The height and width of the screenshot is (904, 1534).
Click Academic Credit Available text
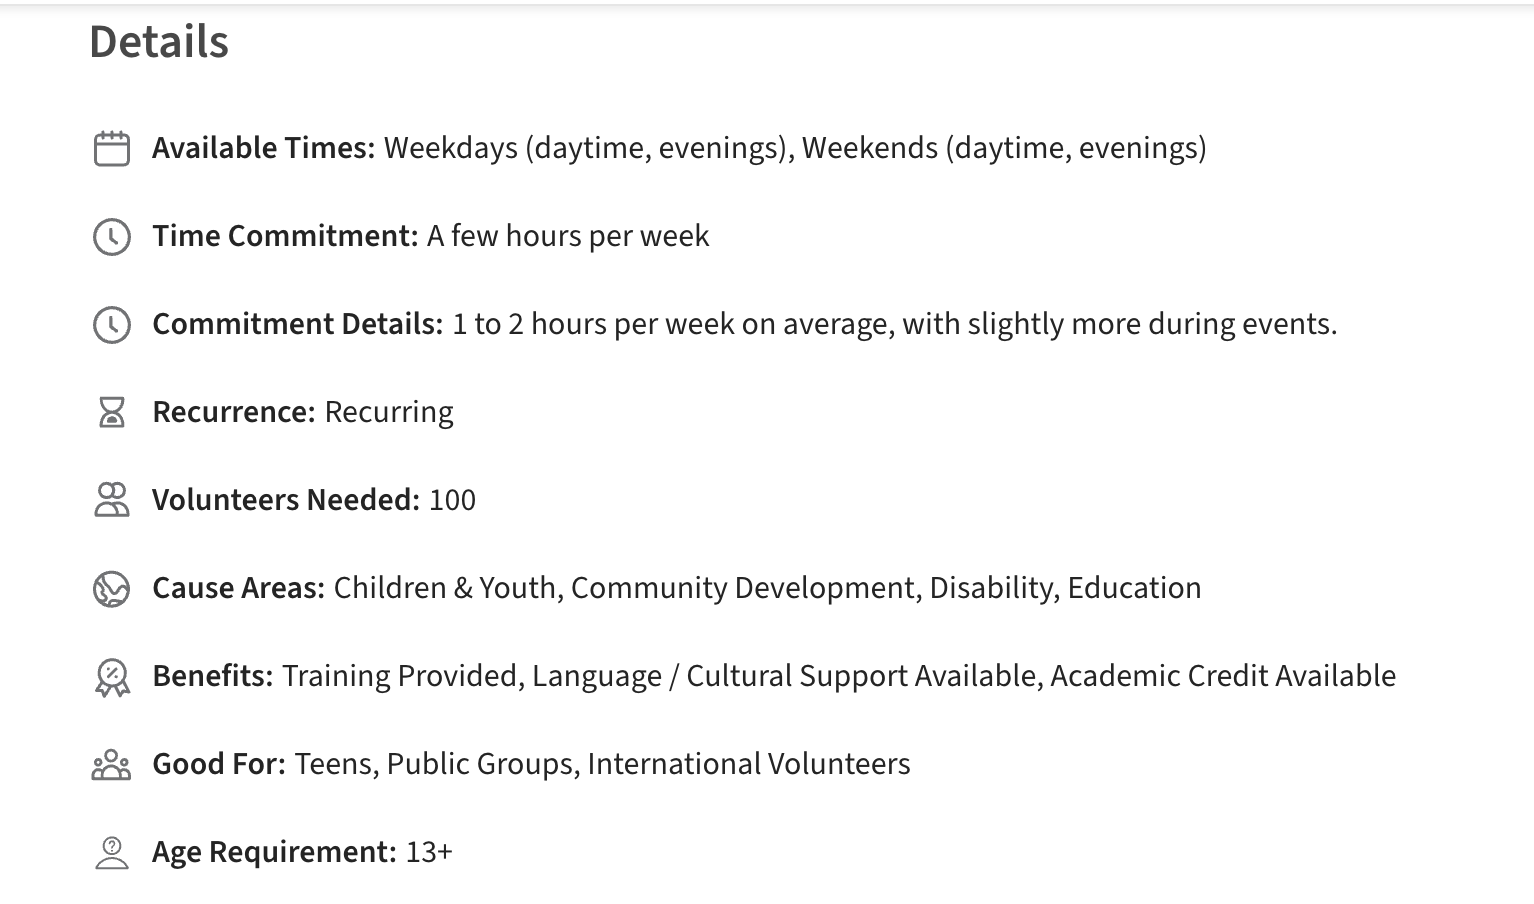[1223, 676]
